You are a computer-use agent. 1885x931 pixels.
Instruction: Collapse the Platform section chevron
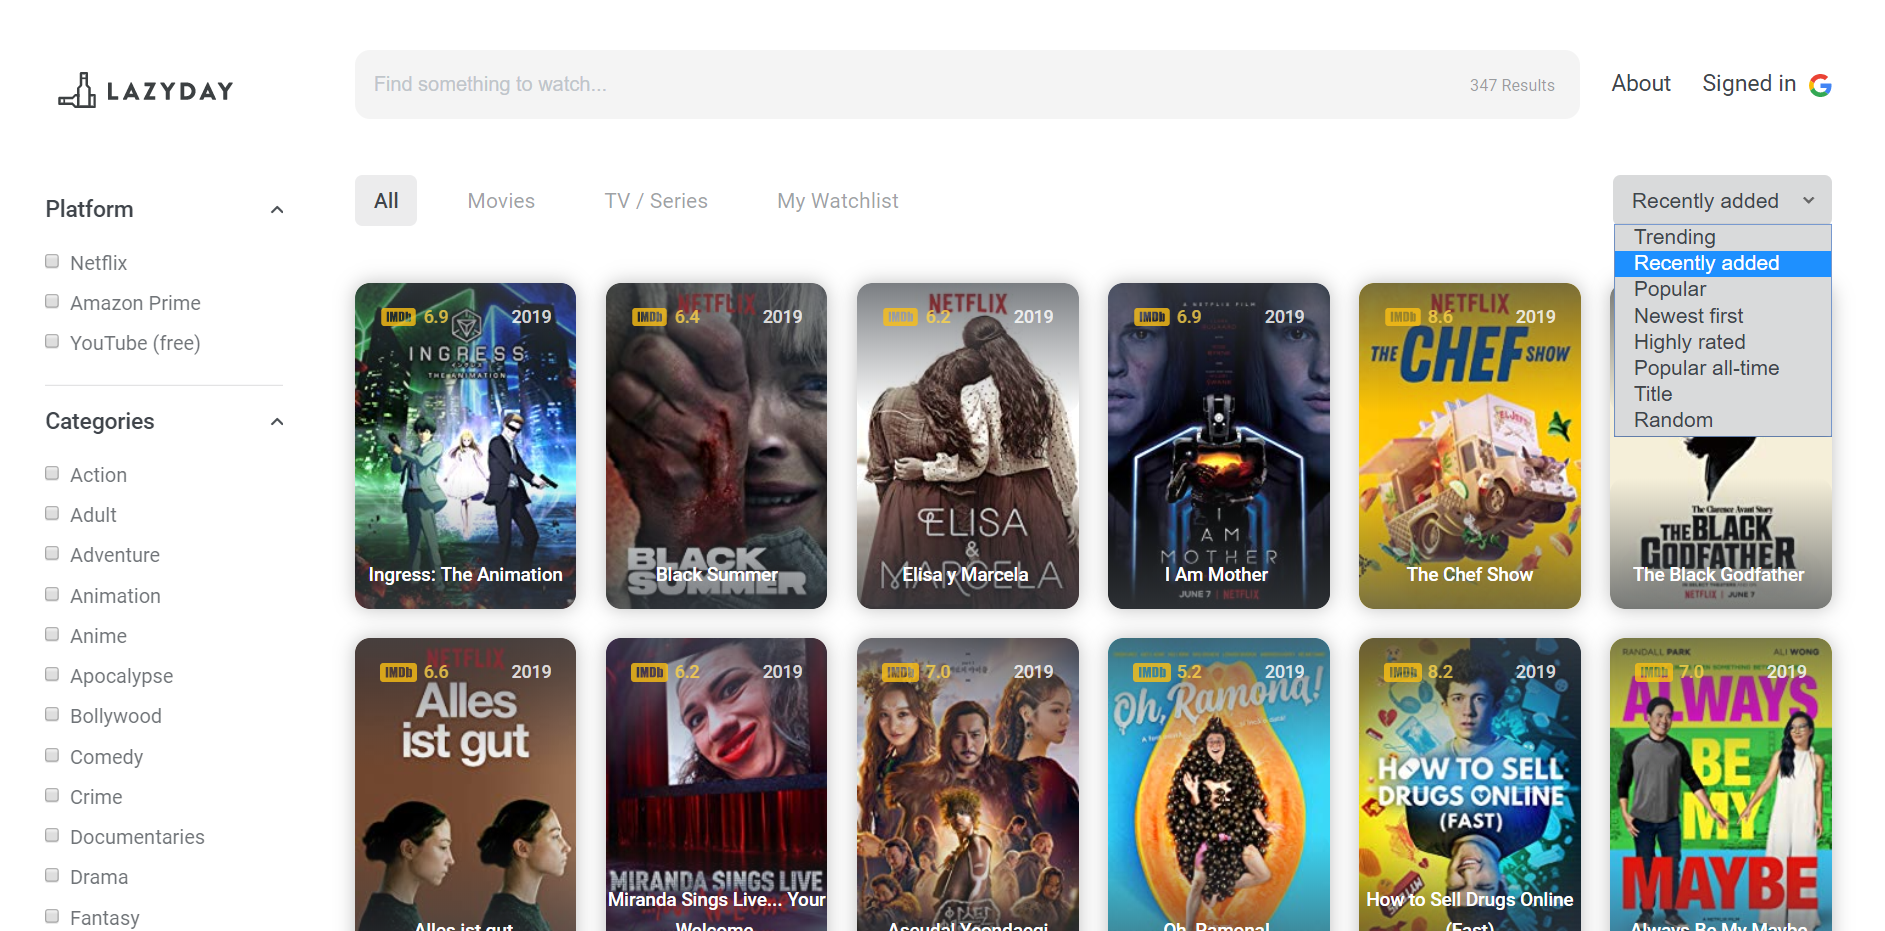277,210
